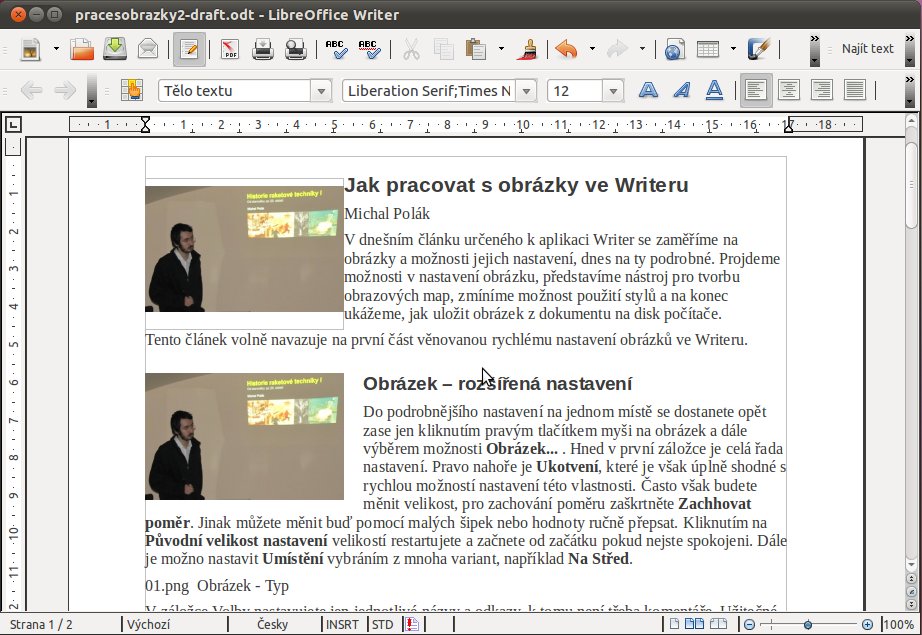Open the Paste options dropdown arrow
The height and width of the screenshot is (635, 922).
click(x=501, y=49)
